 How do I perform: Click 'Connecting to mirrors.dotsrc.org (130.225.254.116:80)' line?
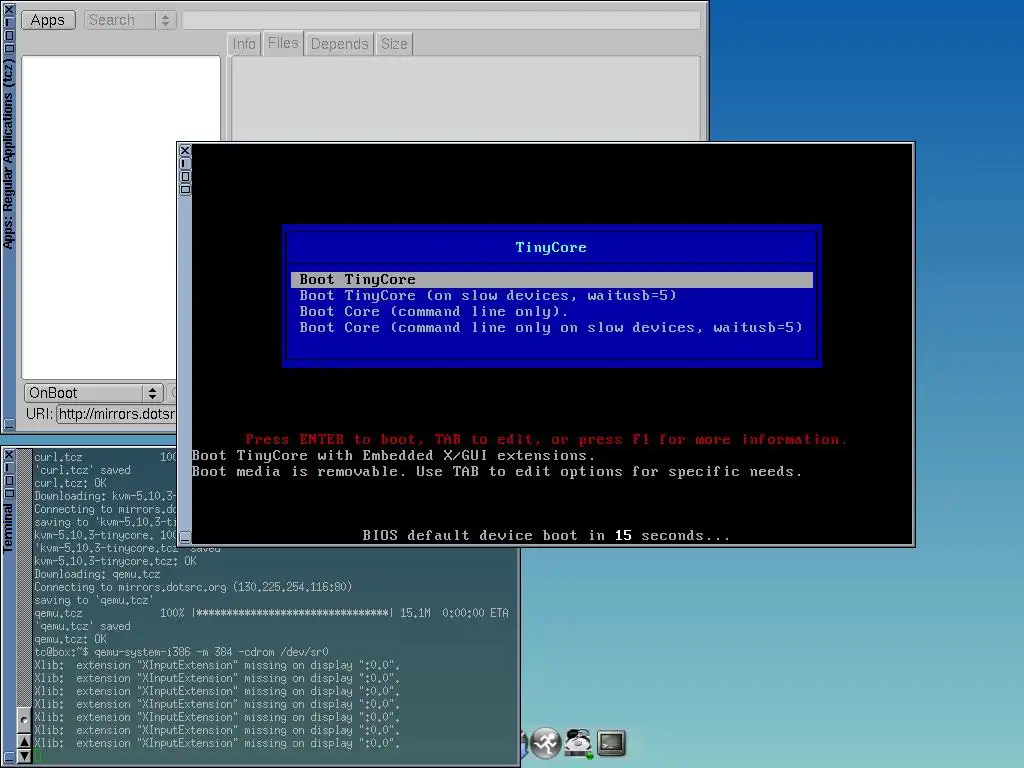point(193,587)
